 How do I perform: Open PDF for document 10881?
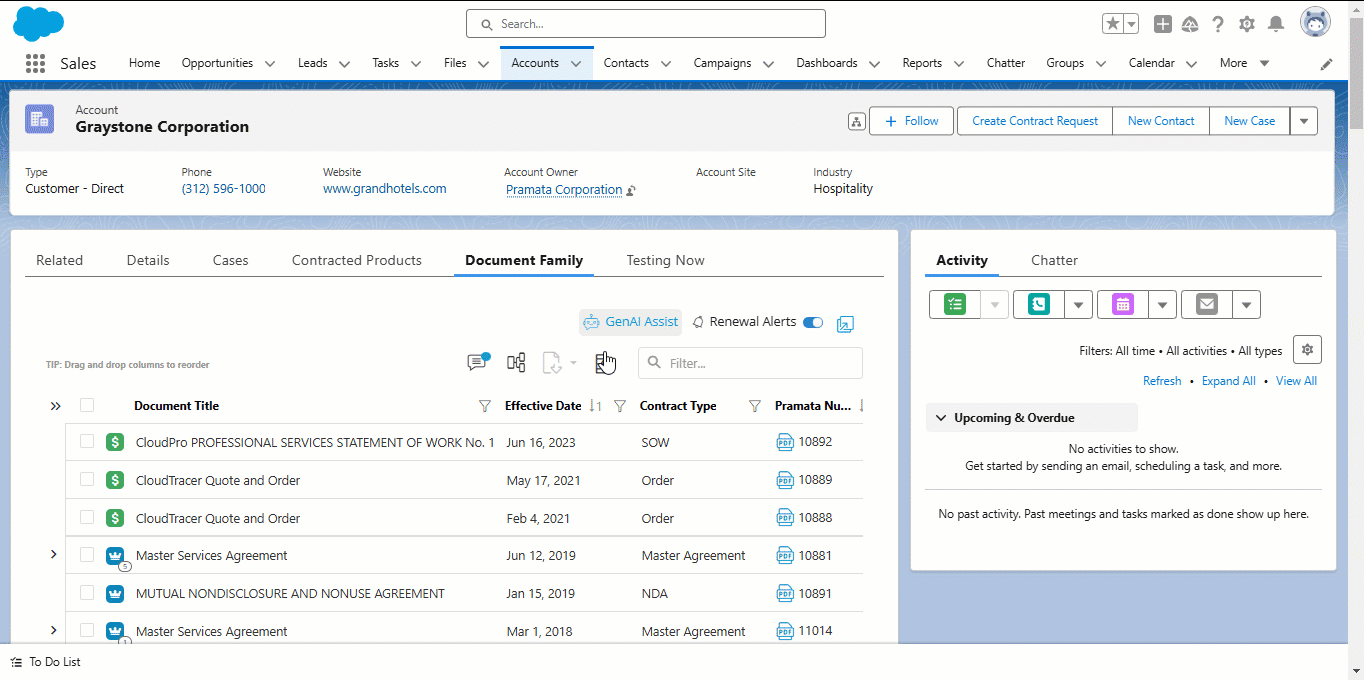click(x=785, y=555)
